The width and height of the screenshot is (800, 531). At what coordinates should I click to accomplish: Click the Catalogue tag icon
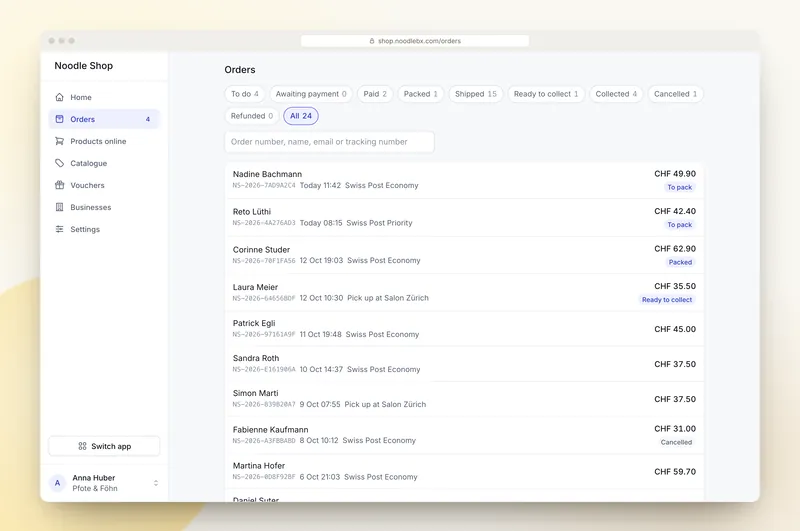pyautogui.click(x=60, y=163)
